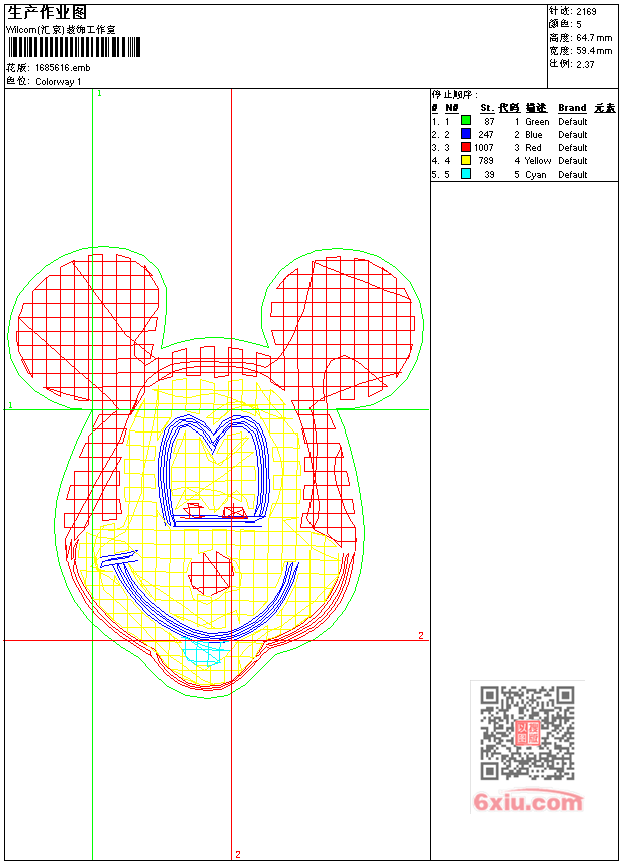Click the Green description text
This screenshot has width=620, height=861.
pyautogui.click(x=537, y=121)
